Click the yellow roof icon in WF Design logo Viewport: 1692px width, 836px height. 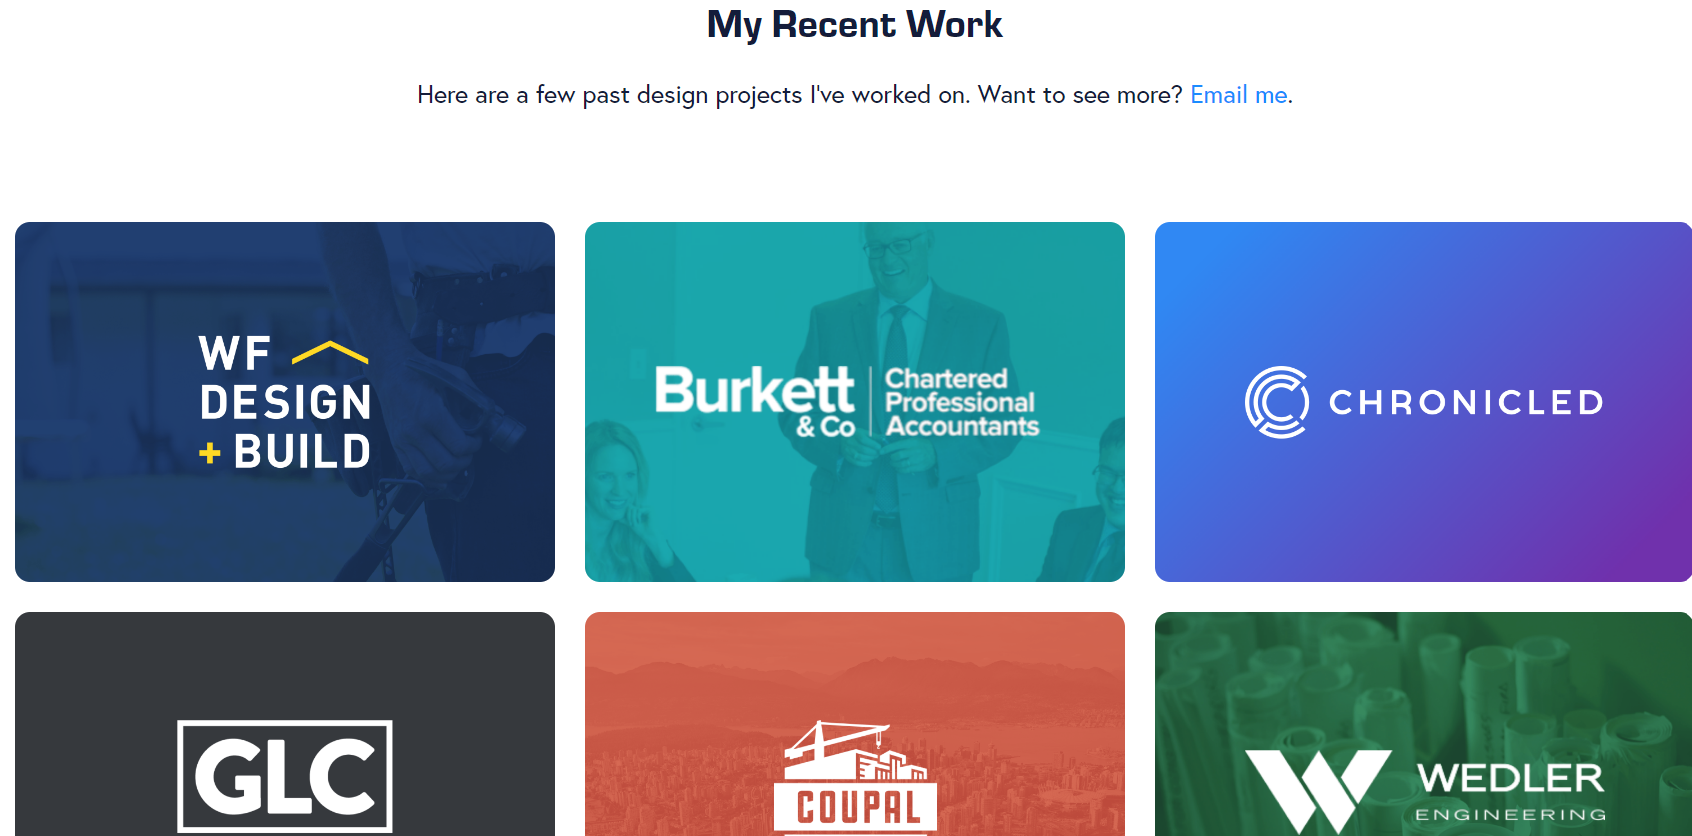(328, 352)
